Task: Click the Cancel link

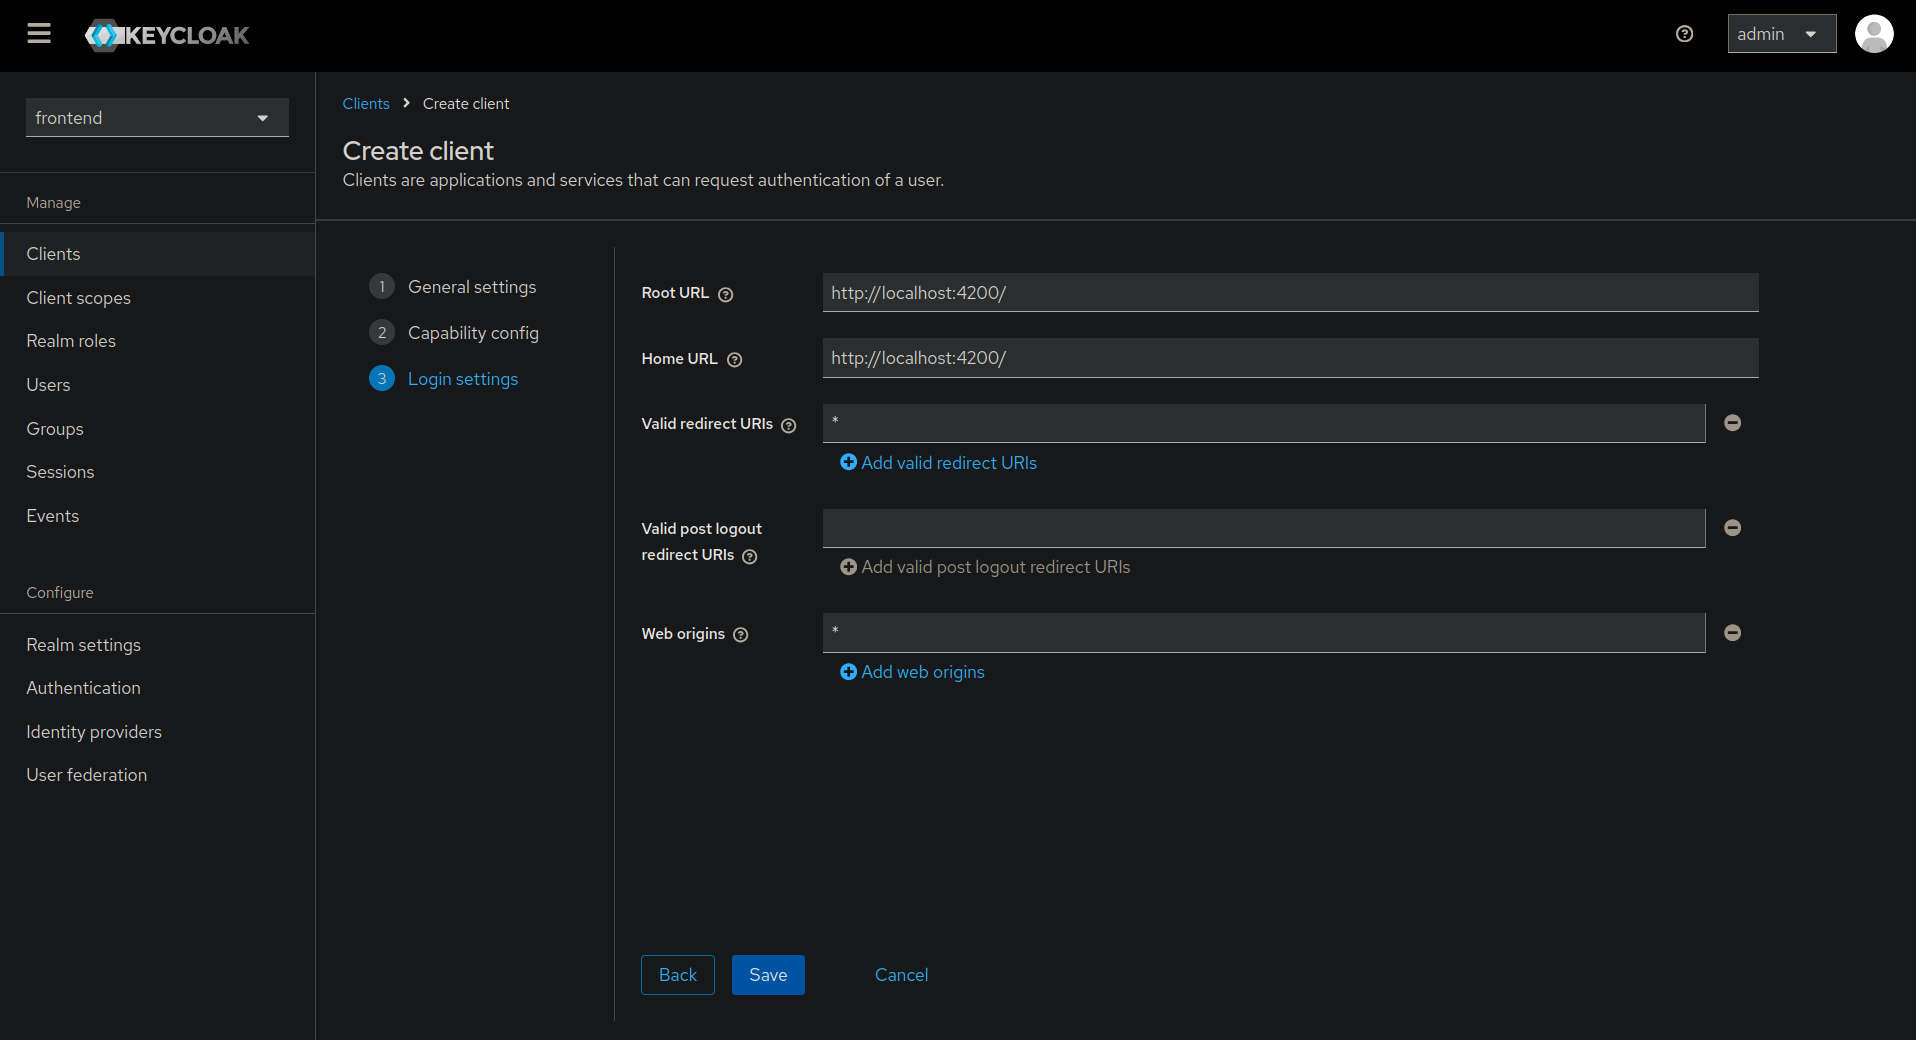Action: click(902, 975)
